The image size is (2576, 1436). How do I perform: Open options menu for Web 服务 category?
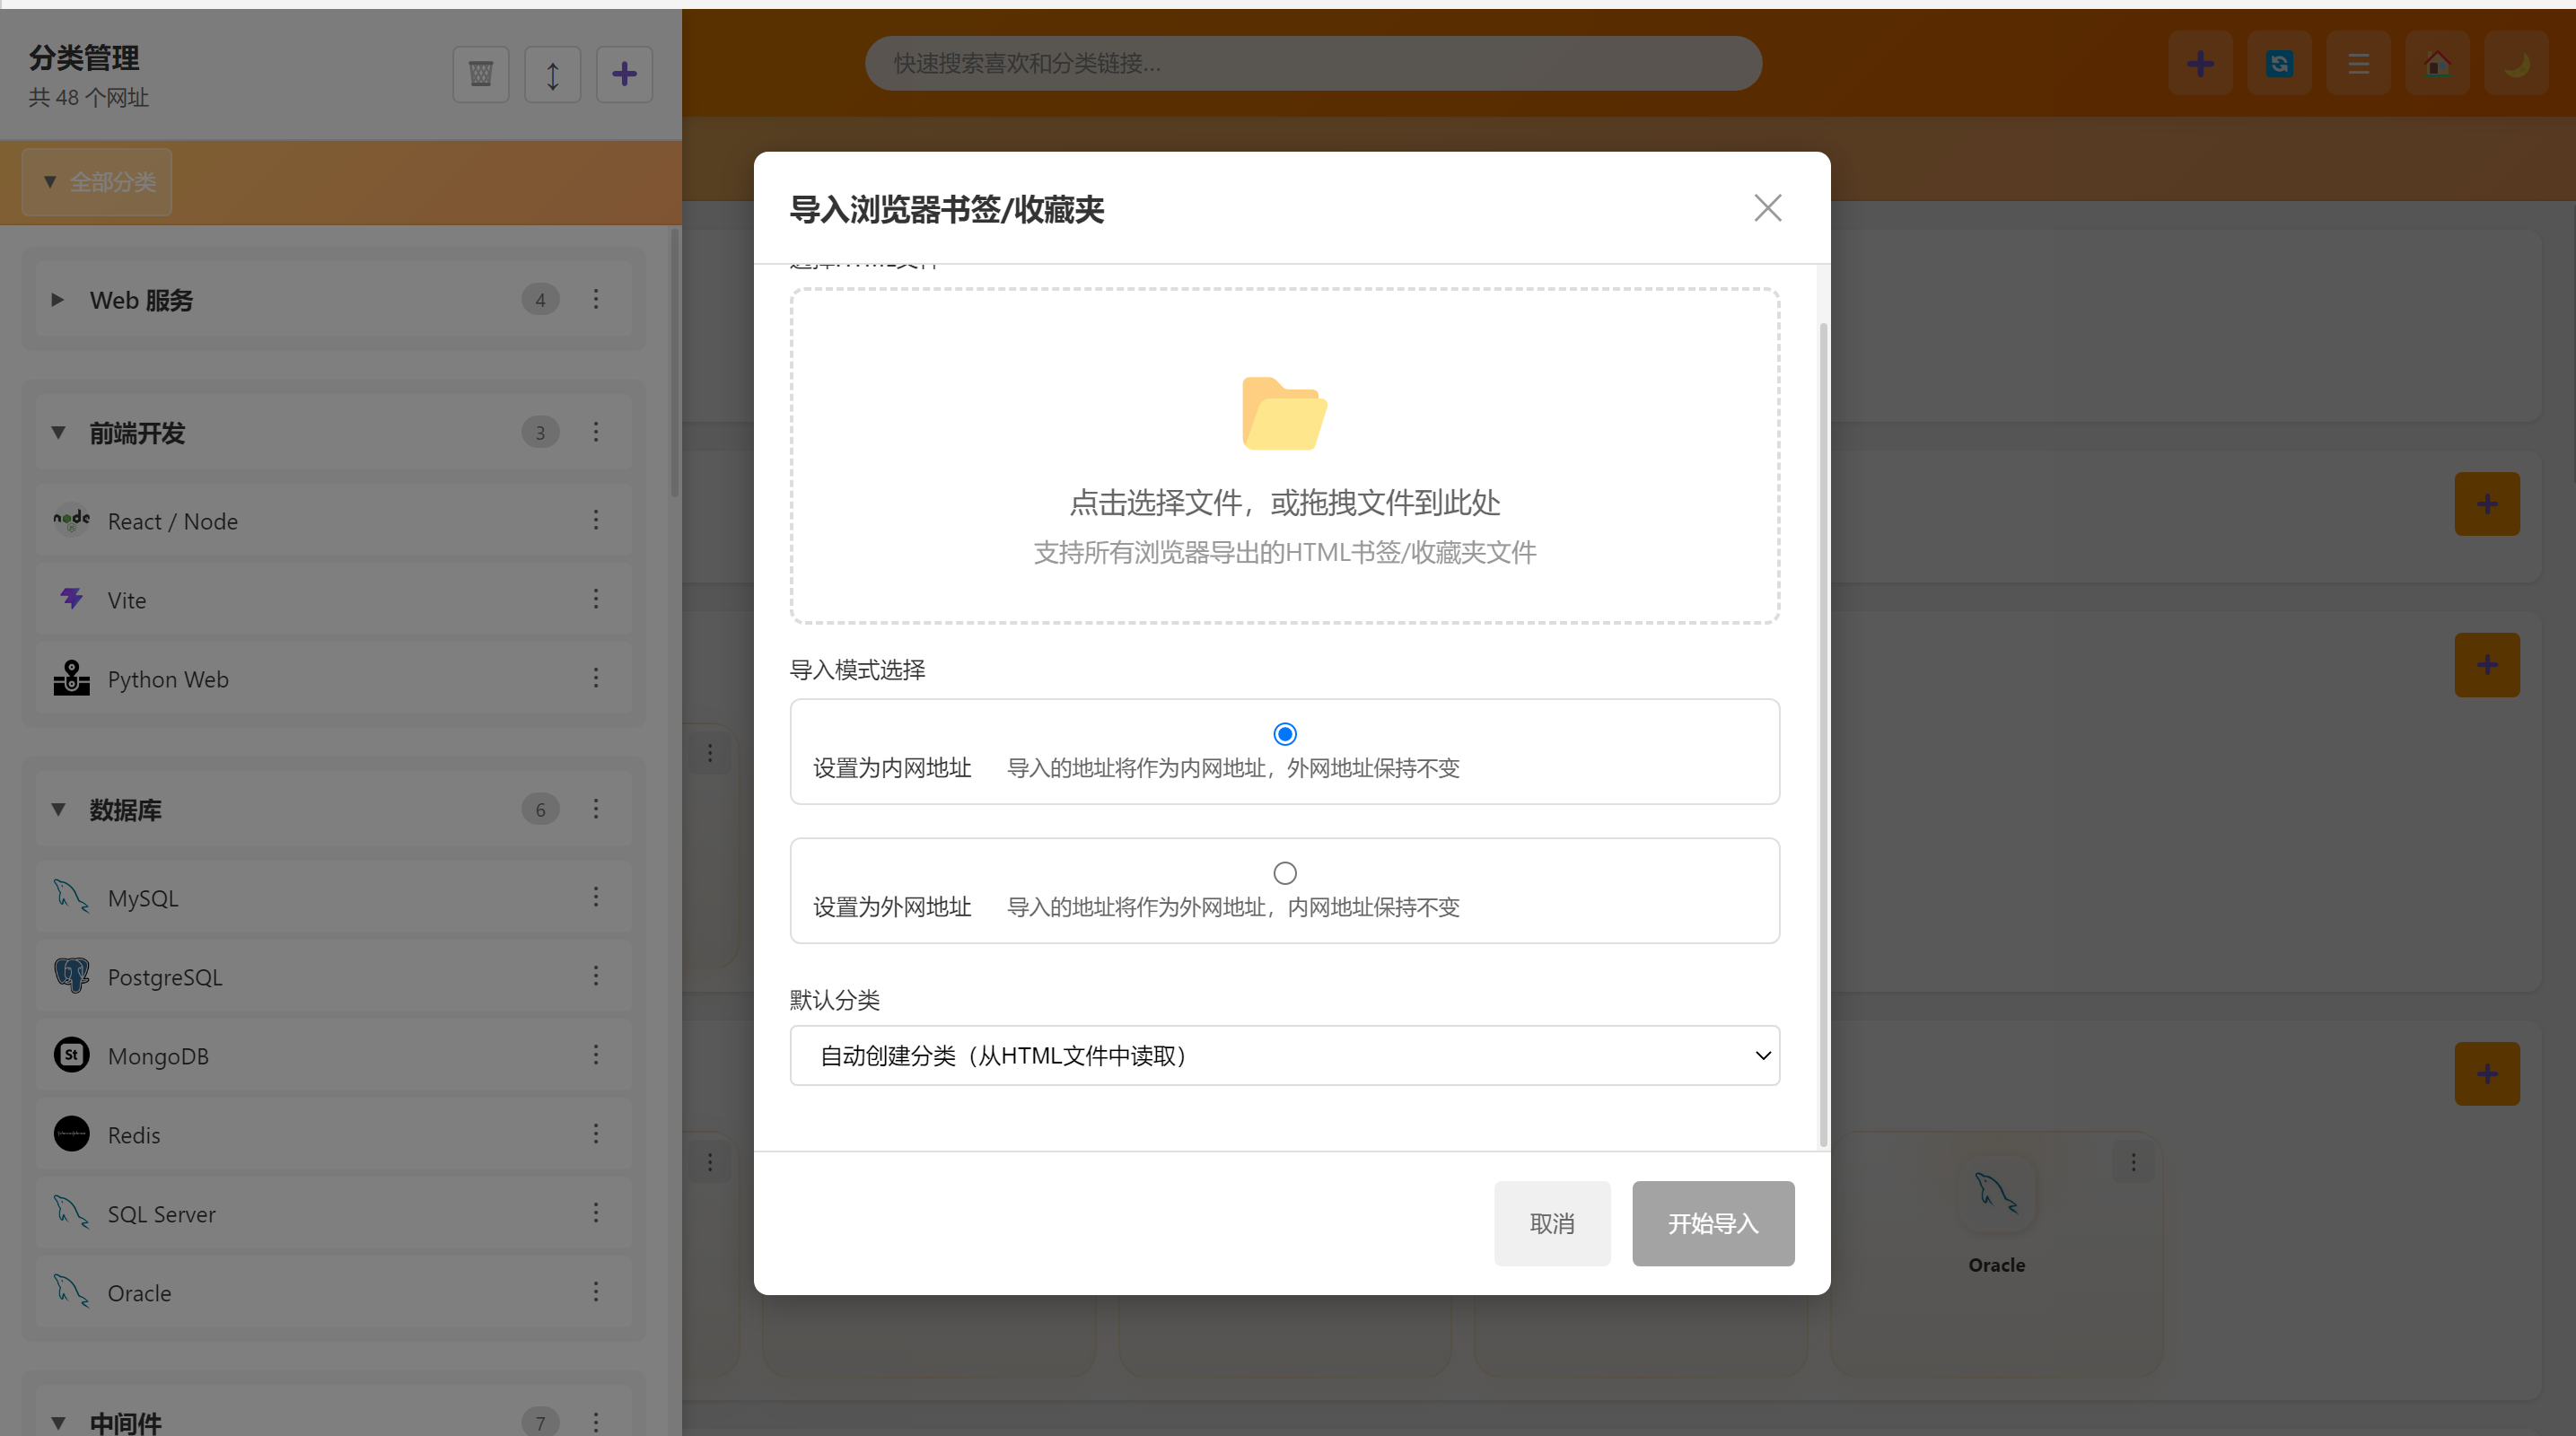[596, 299]
